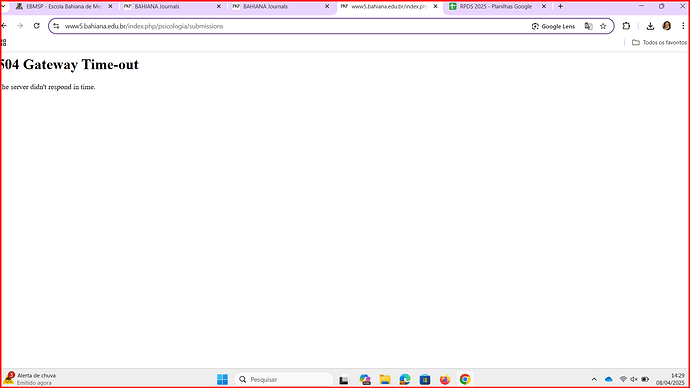This screenshot has height=388, width=690.
Task: Open Wi-Fi network settings in tray
Action: tap(623, 379)
